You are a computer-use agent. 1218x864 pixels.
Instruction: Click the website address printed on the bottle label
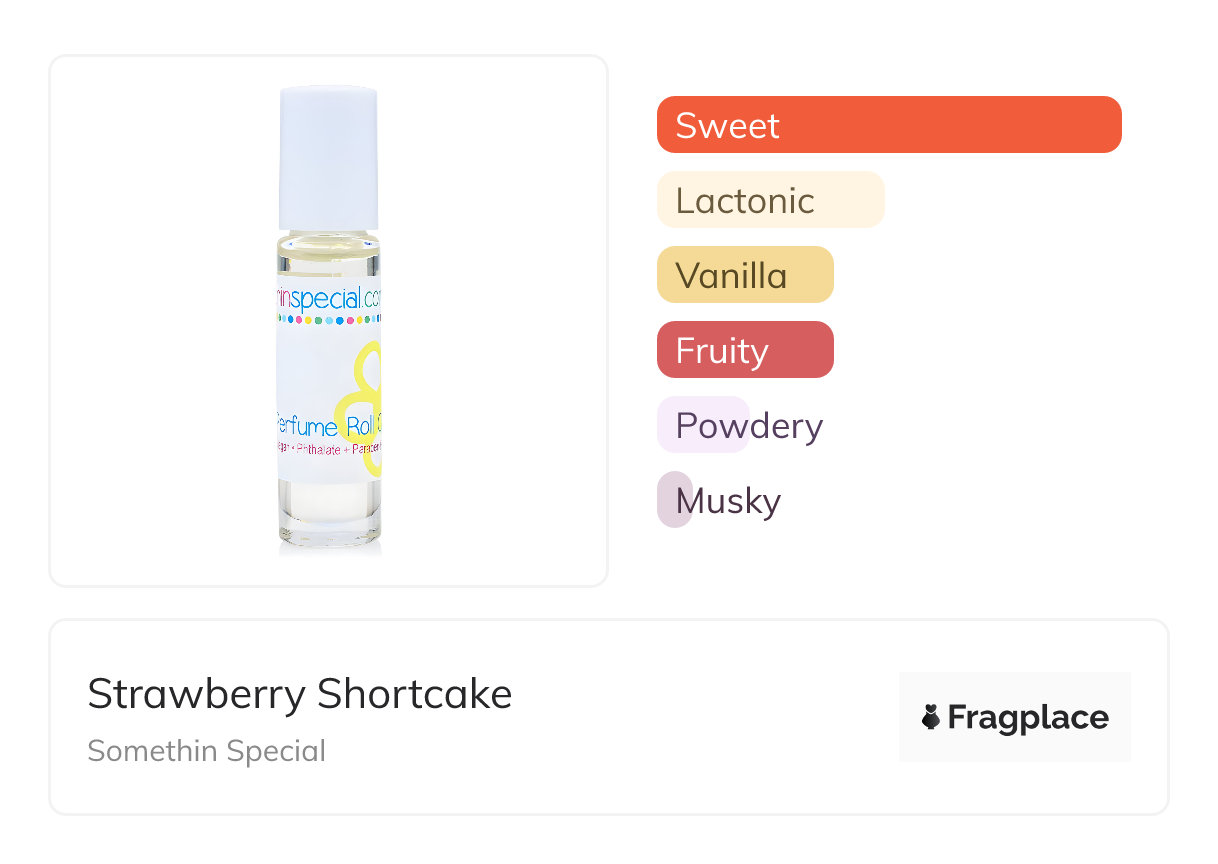point(329,298)
